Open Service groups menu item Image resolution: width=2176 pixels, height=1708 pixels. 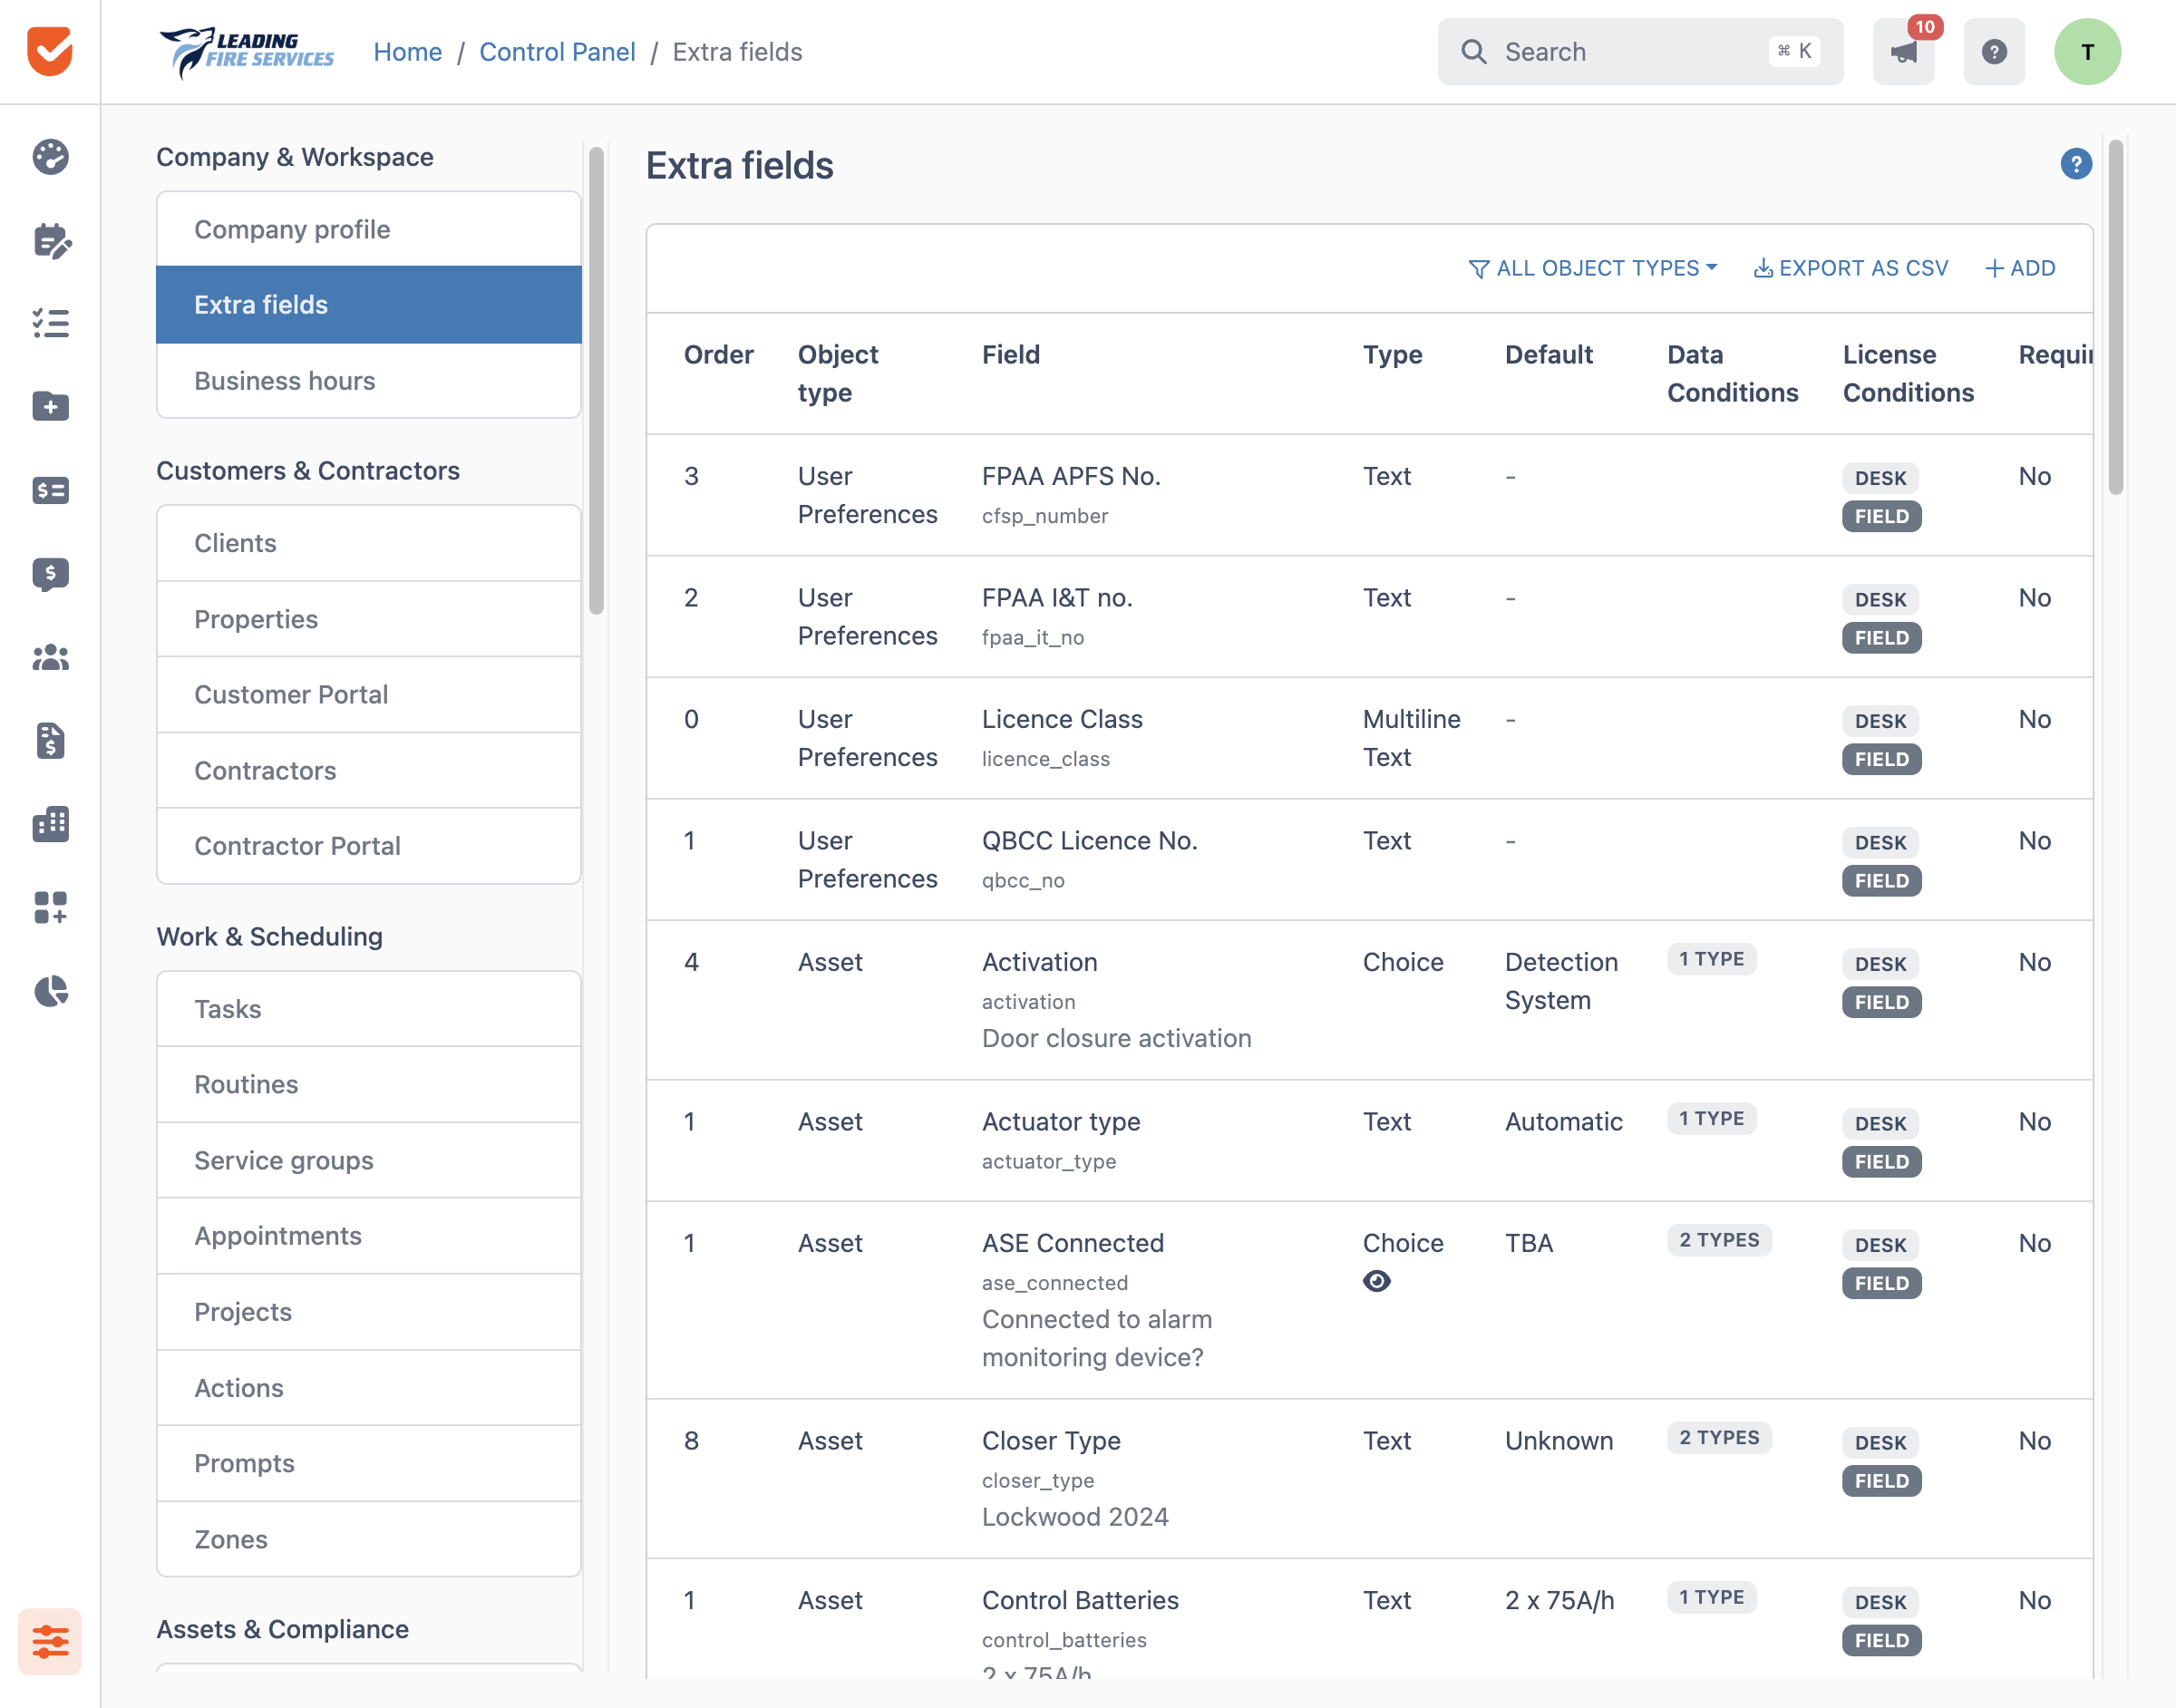(x=369, y=1160)
